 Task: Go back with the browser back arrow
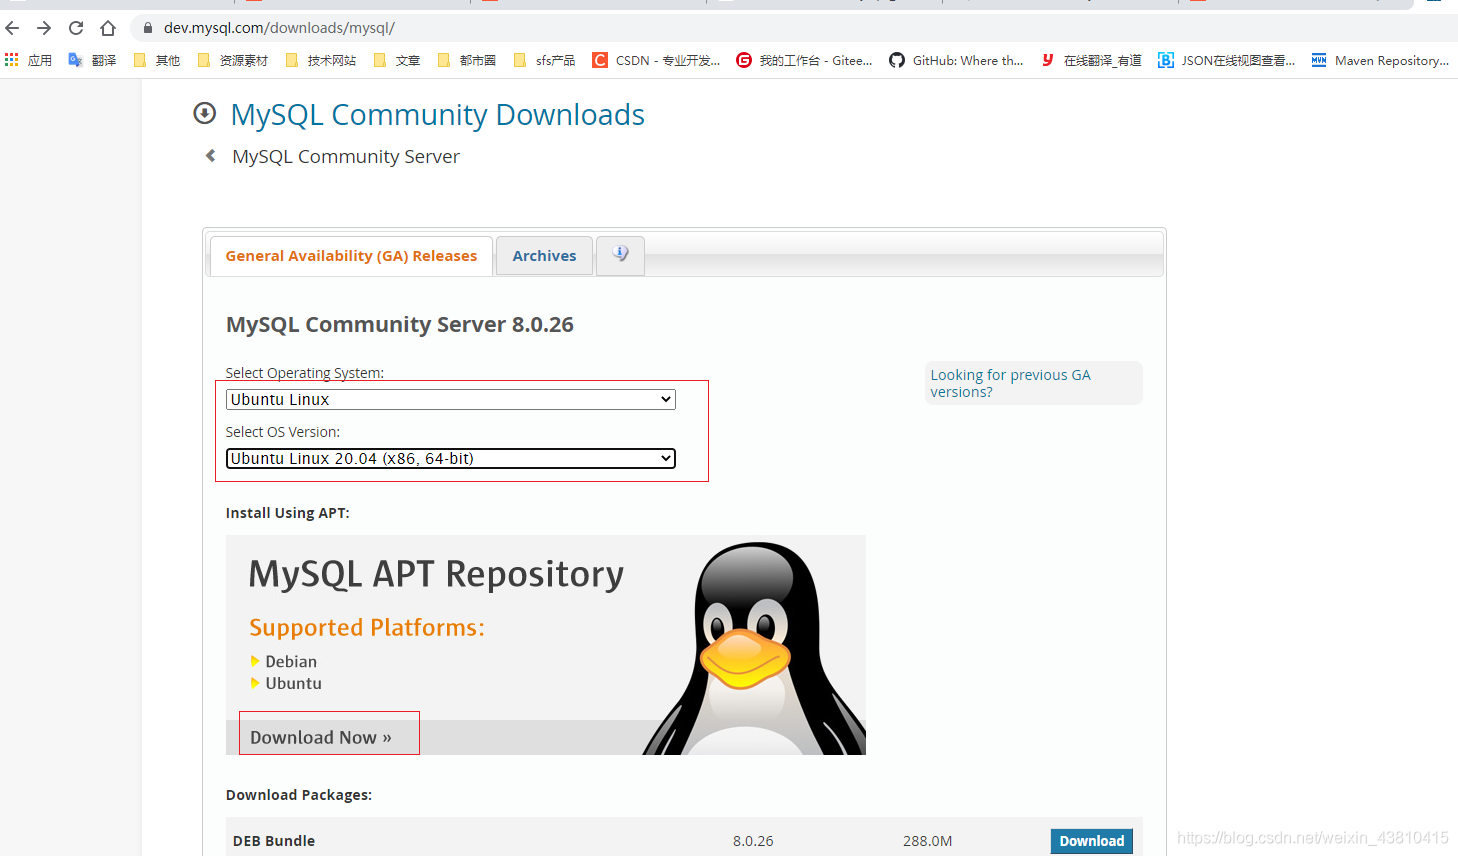click(13, 28)
